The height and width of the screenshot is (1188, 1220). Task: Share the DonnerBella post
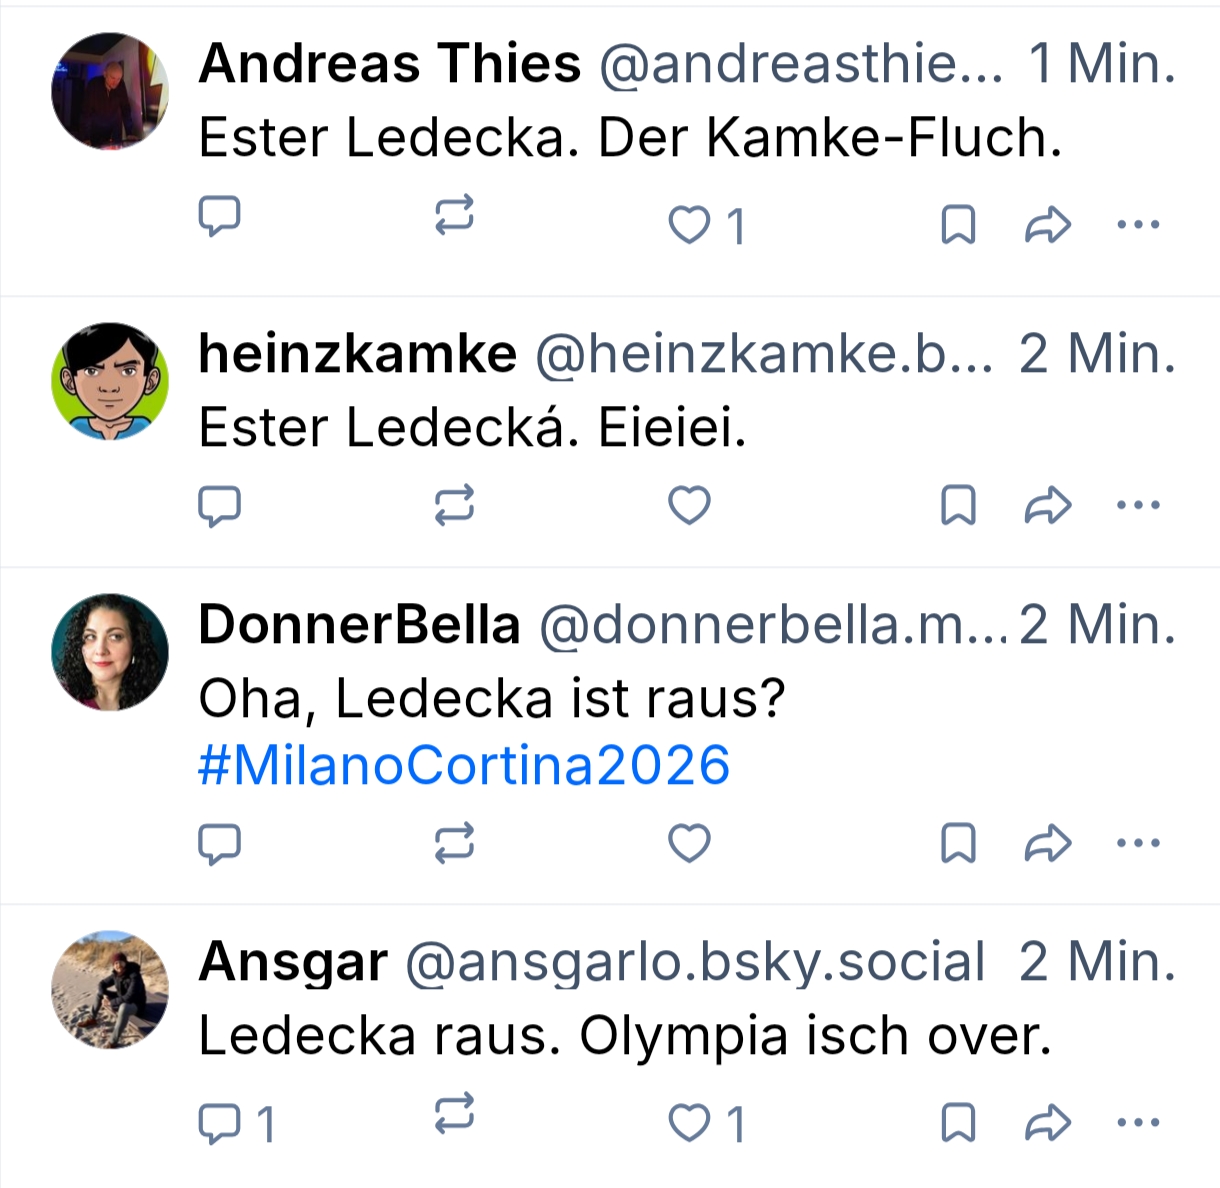[x=1047, y=843]
